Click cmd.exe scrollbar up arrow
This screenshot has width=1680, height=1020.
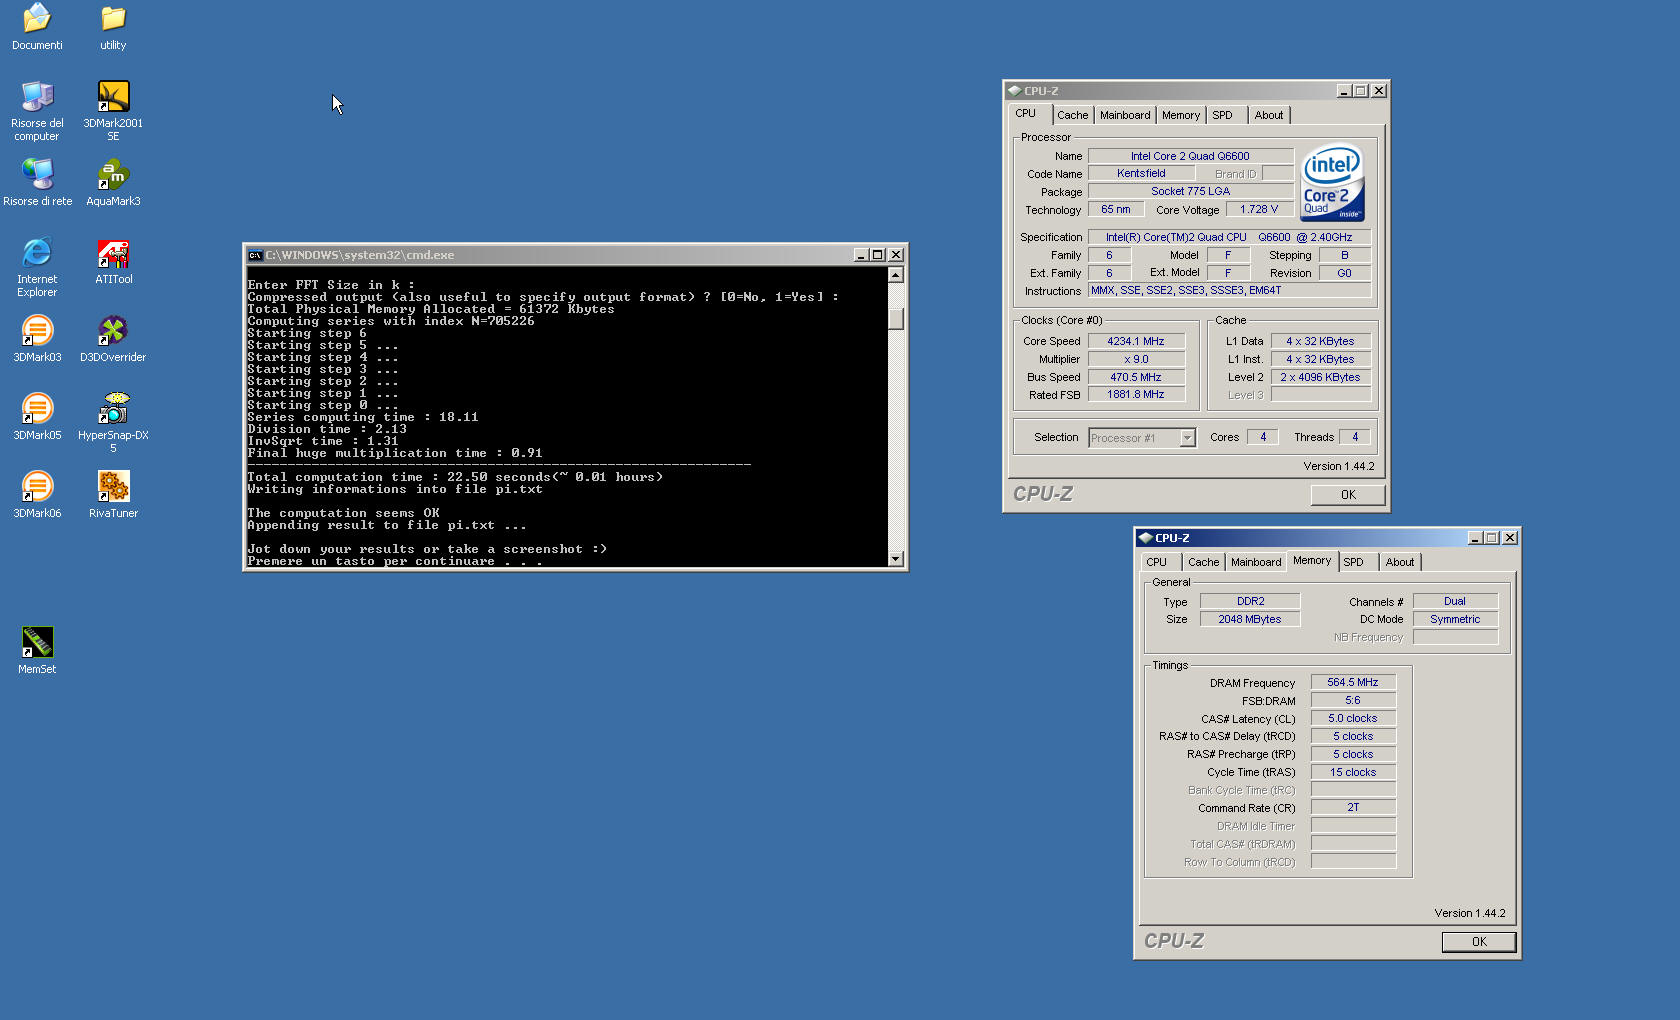(896, 275)
